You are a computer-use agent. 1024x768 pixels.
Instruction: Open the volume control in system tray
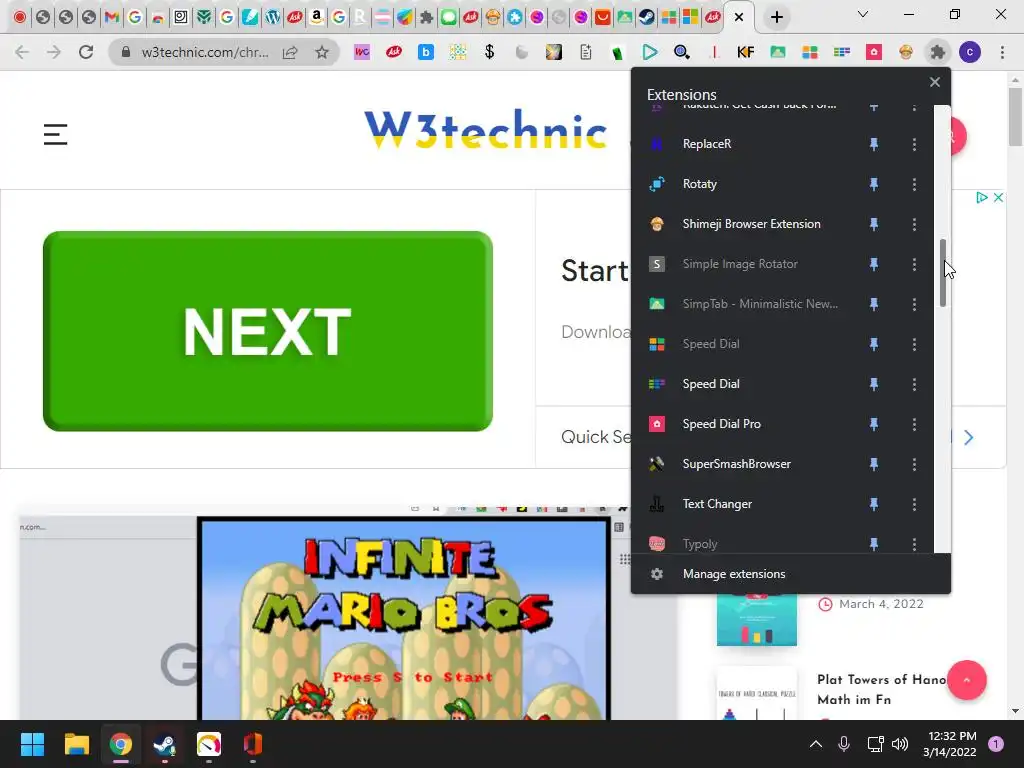[900, 744]
